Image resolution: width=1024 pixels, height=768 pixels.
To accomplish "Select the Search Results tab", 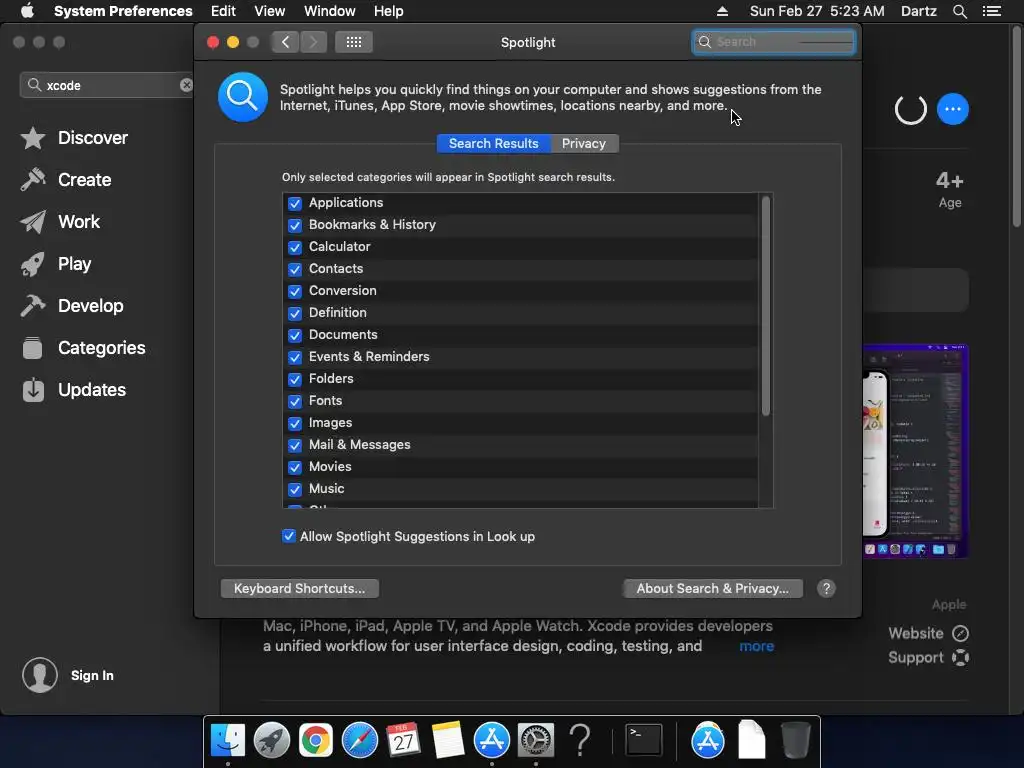I will 494,144.
